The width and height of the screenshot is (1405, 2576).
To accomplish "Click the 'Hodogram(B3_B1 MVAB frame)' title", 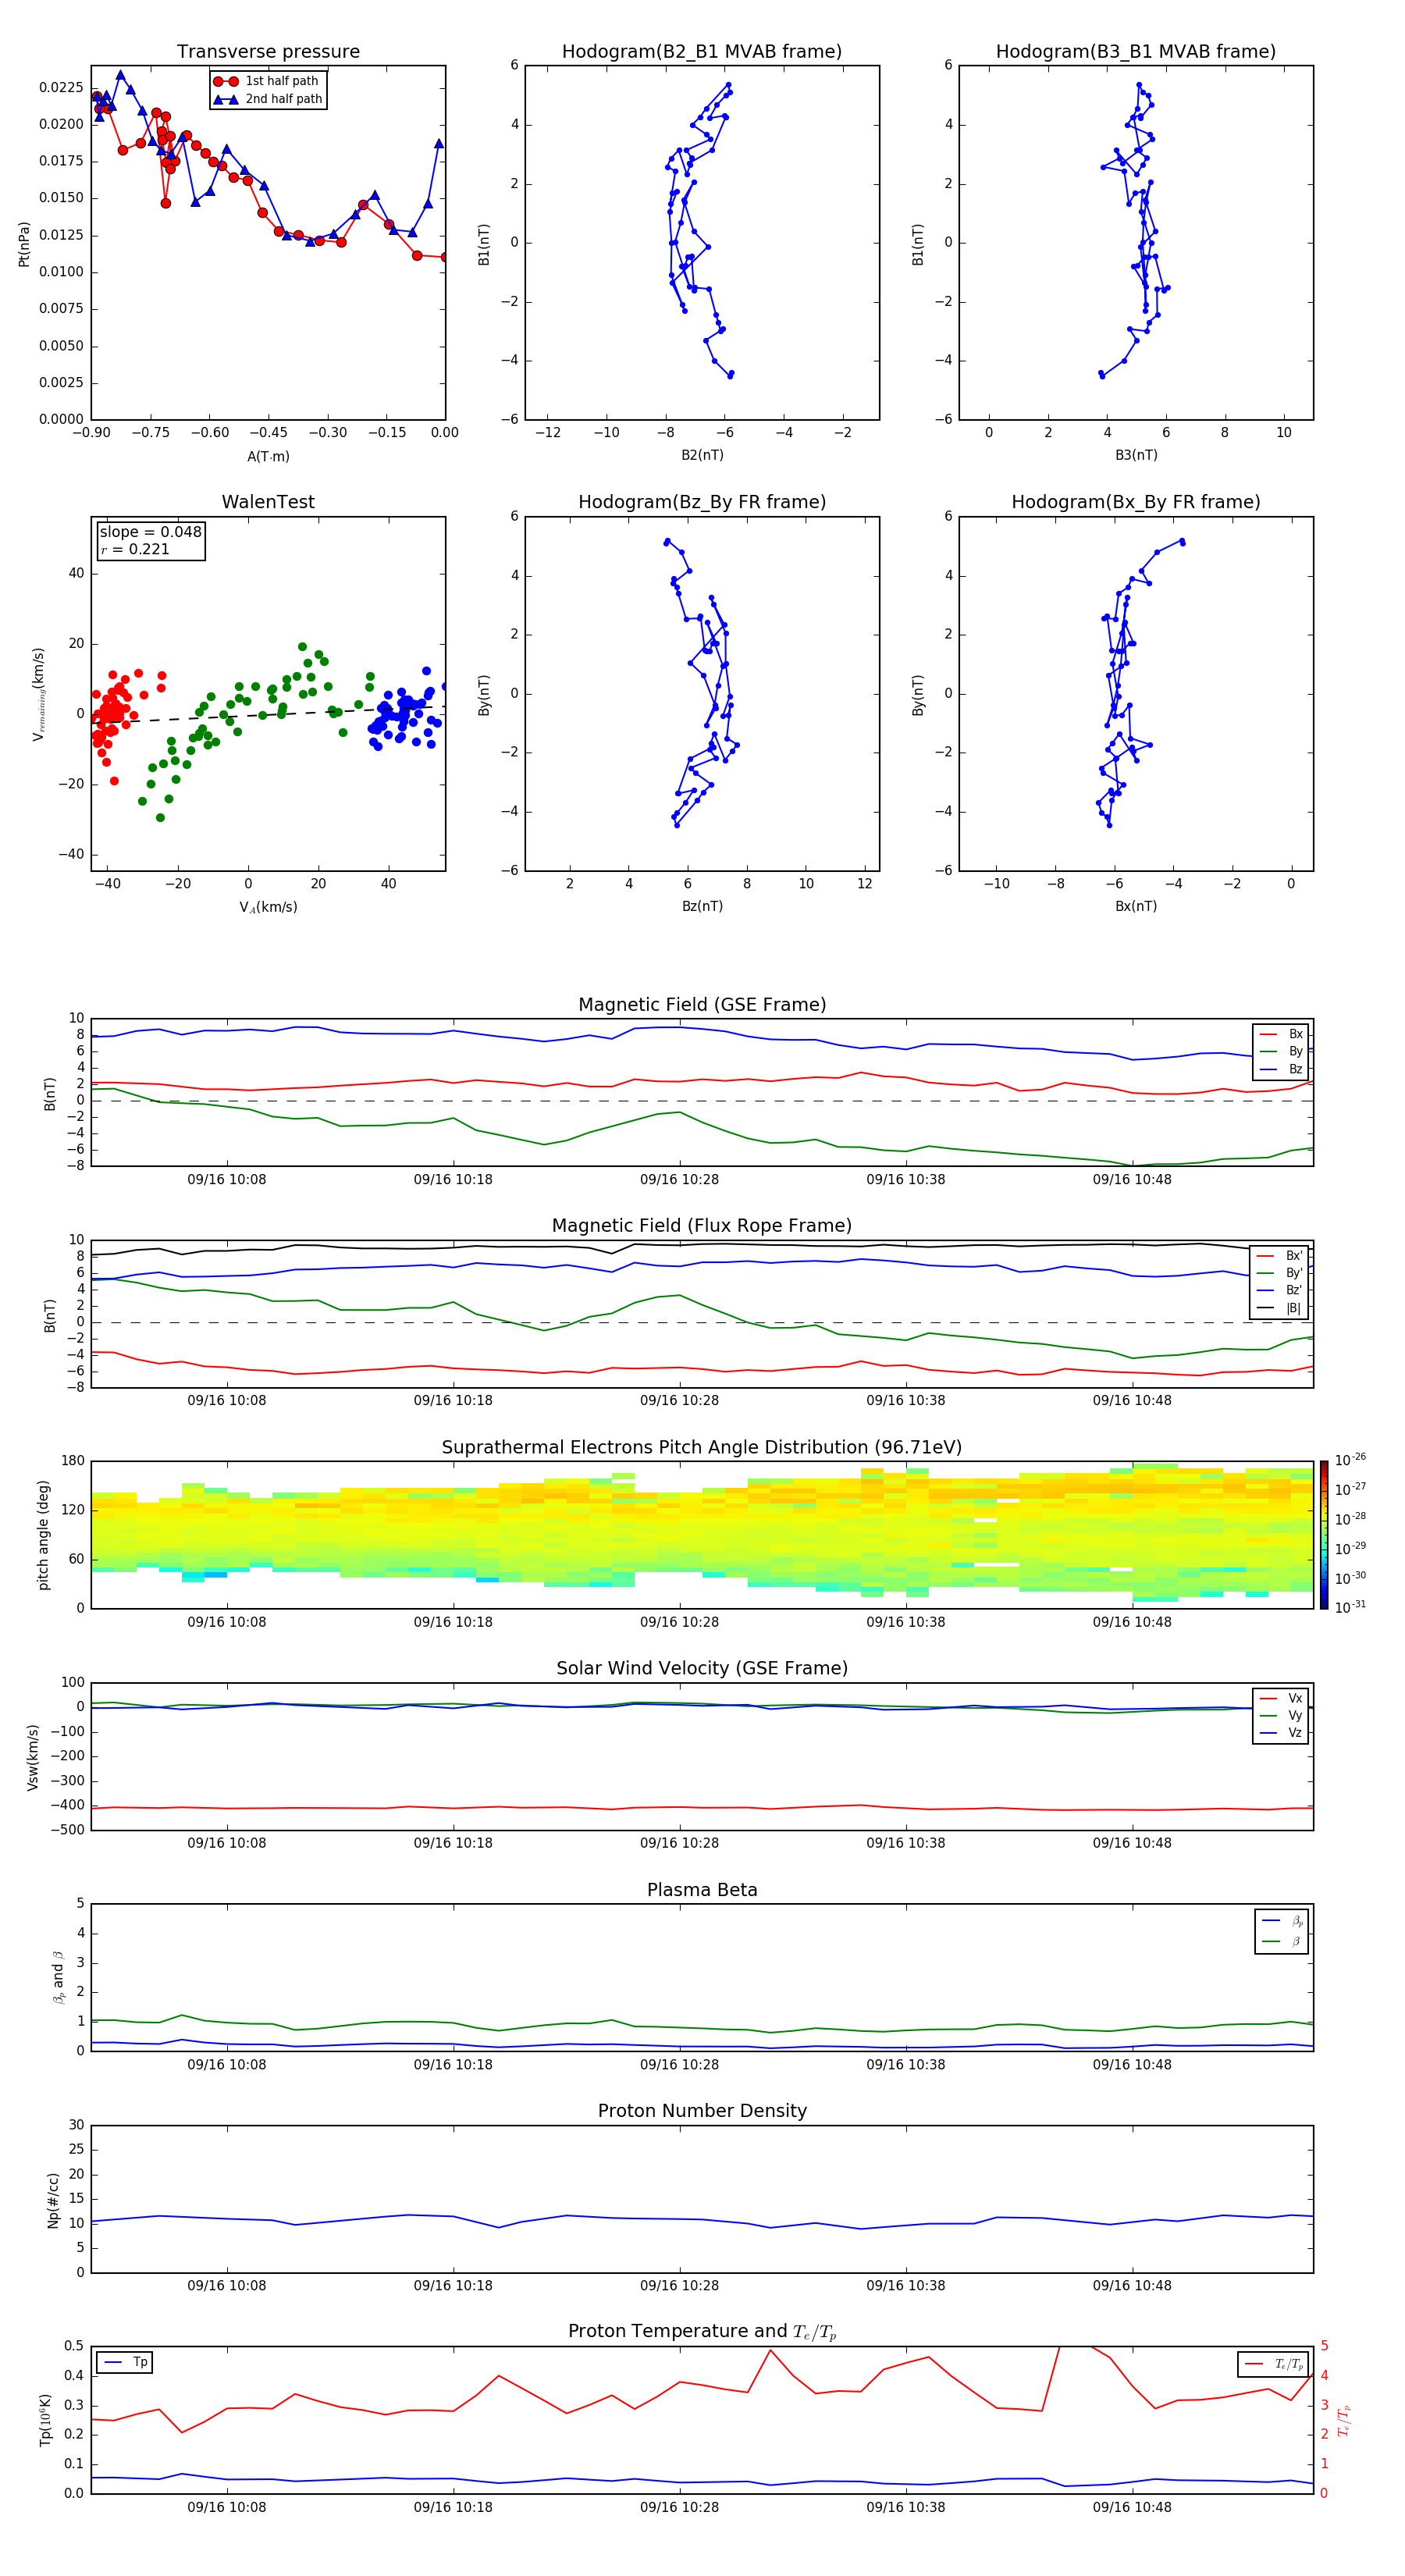I will pos(1136,52).
